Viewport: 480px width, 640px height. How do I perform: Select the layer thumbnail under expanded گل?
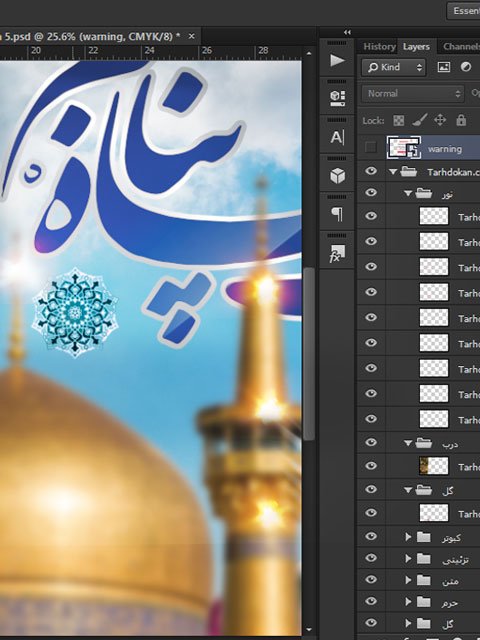pyautogui.click(x=433, y=513)
